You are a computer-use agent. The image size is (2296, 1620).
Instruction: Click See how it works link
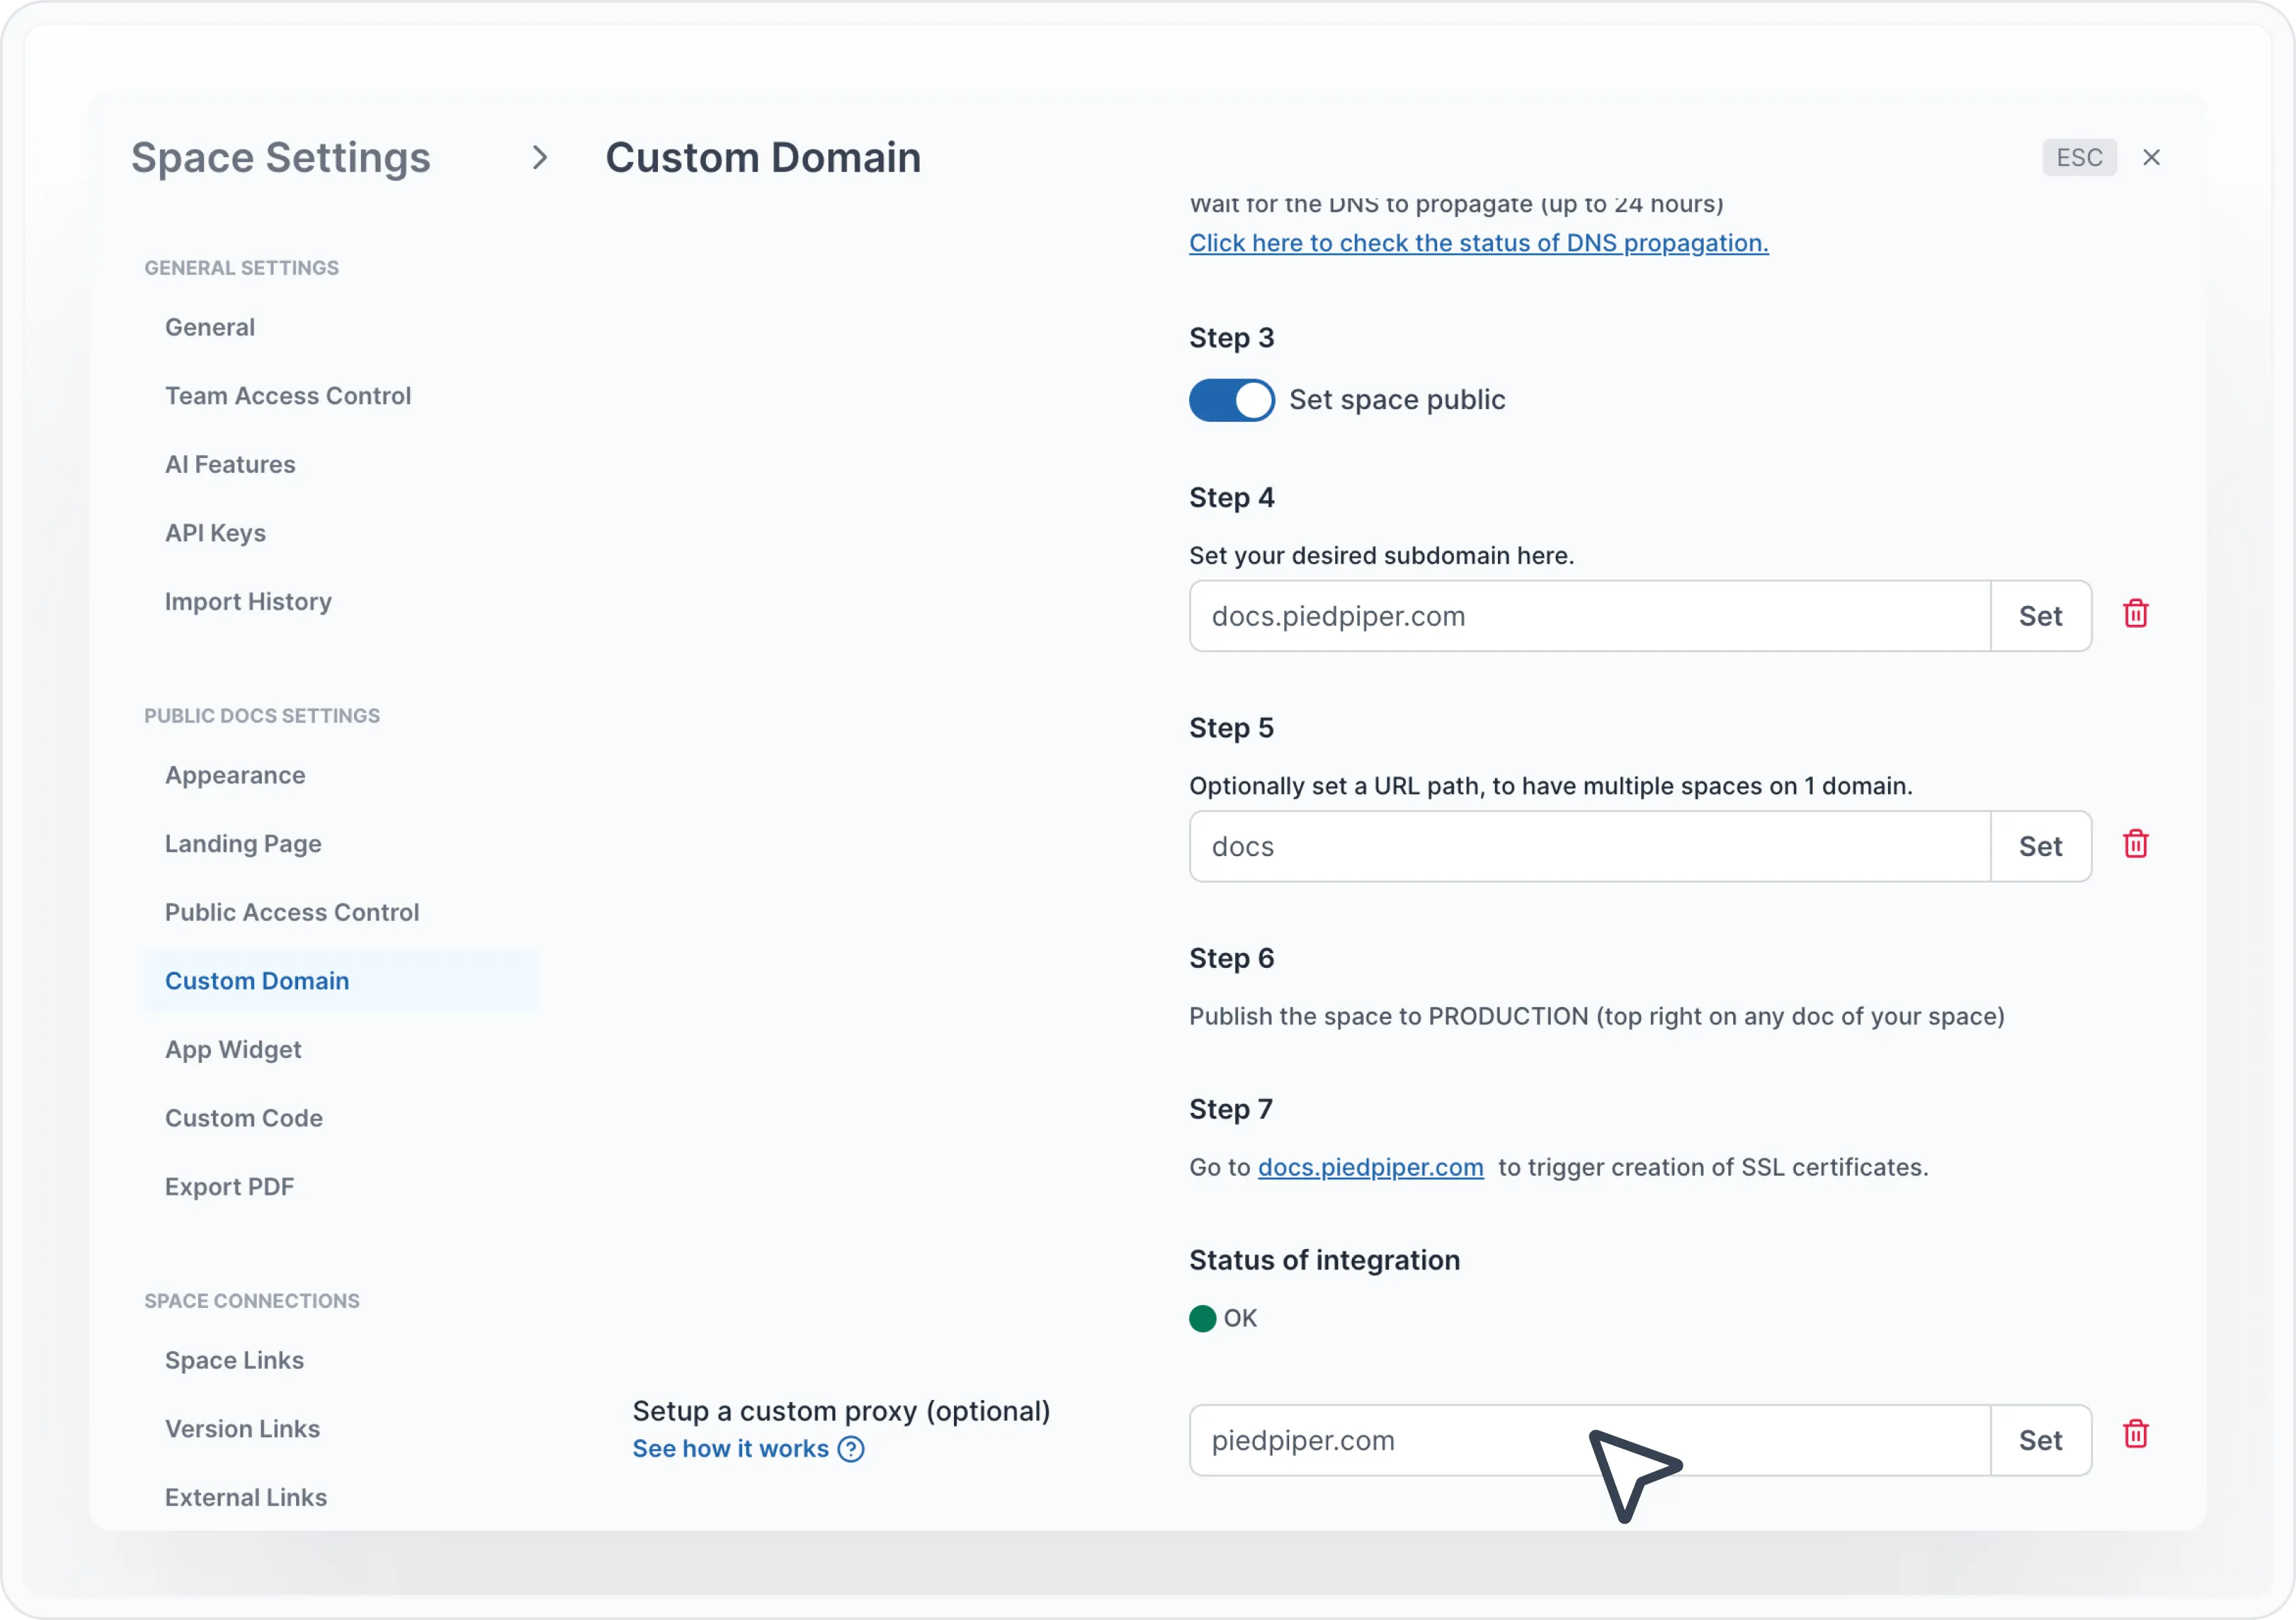(x=730, y=1449)
